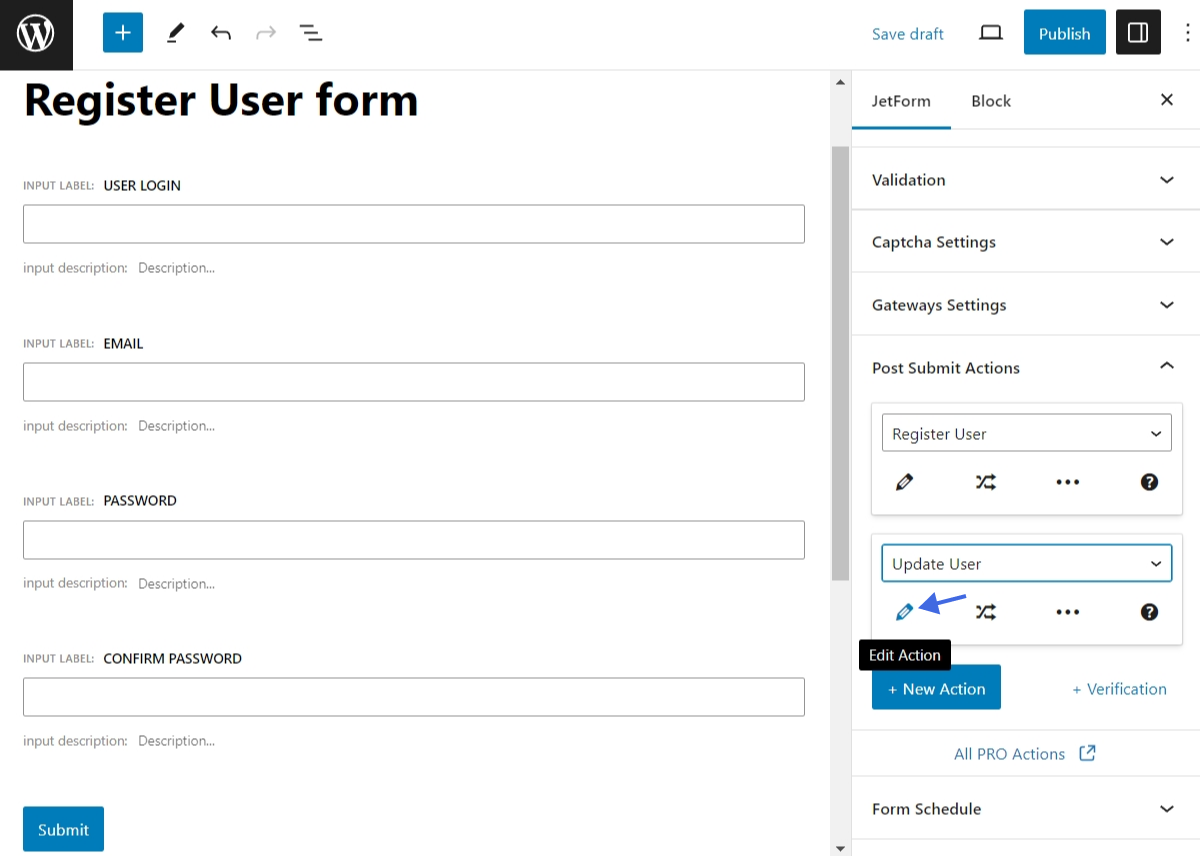Open conditions for the Update User action
The height and width of the screenshot is (856, 1200).
click(985, 611)
